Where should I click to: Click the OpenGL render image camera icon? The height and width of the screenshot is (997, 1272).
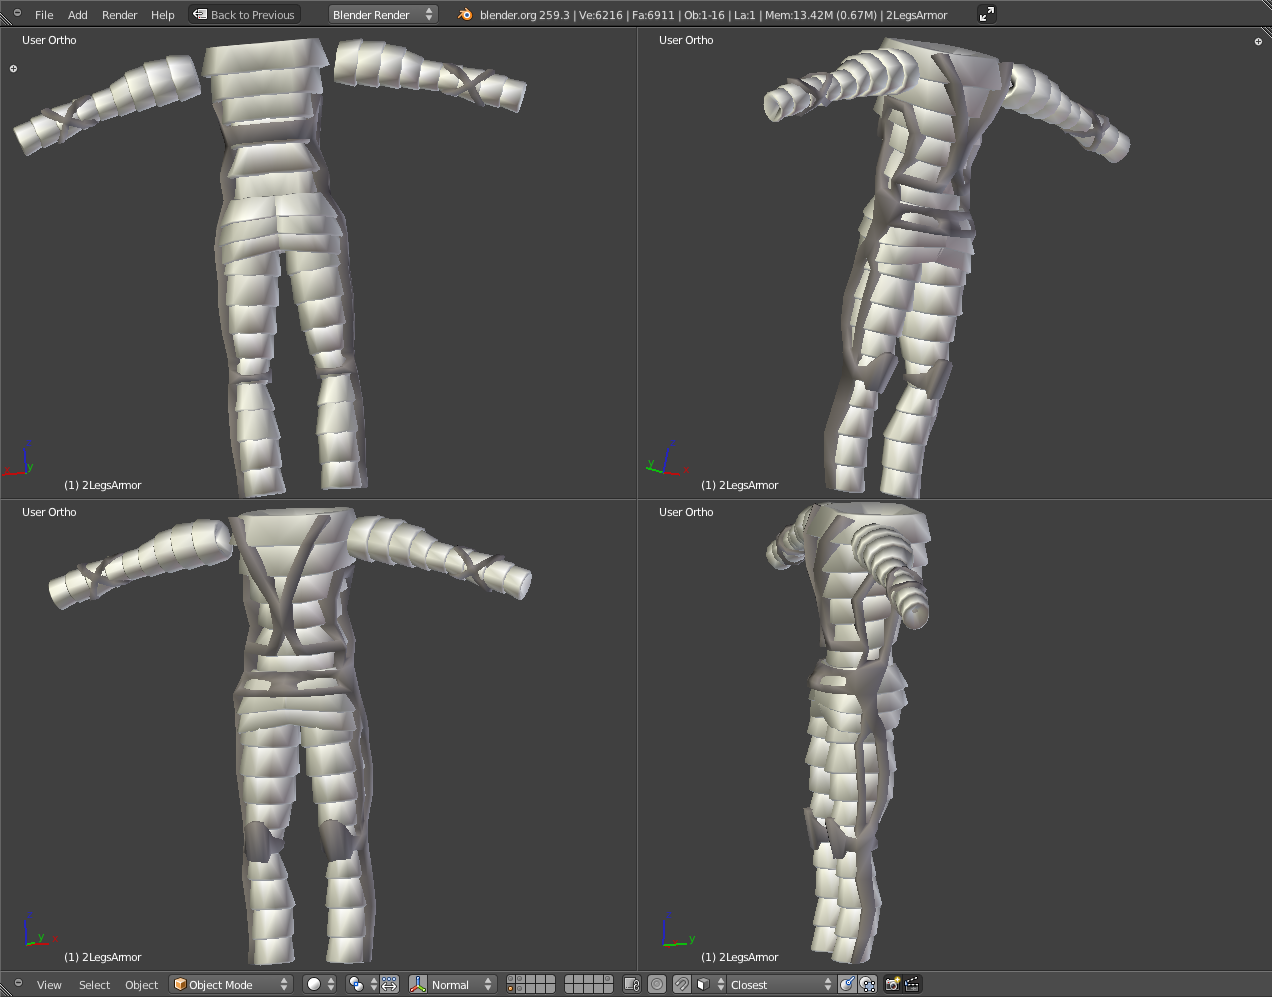pos(893,984)
